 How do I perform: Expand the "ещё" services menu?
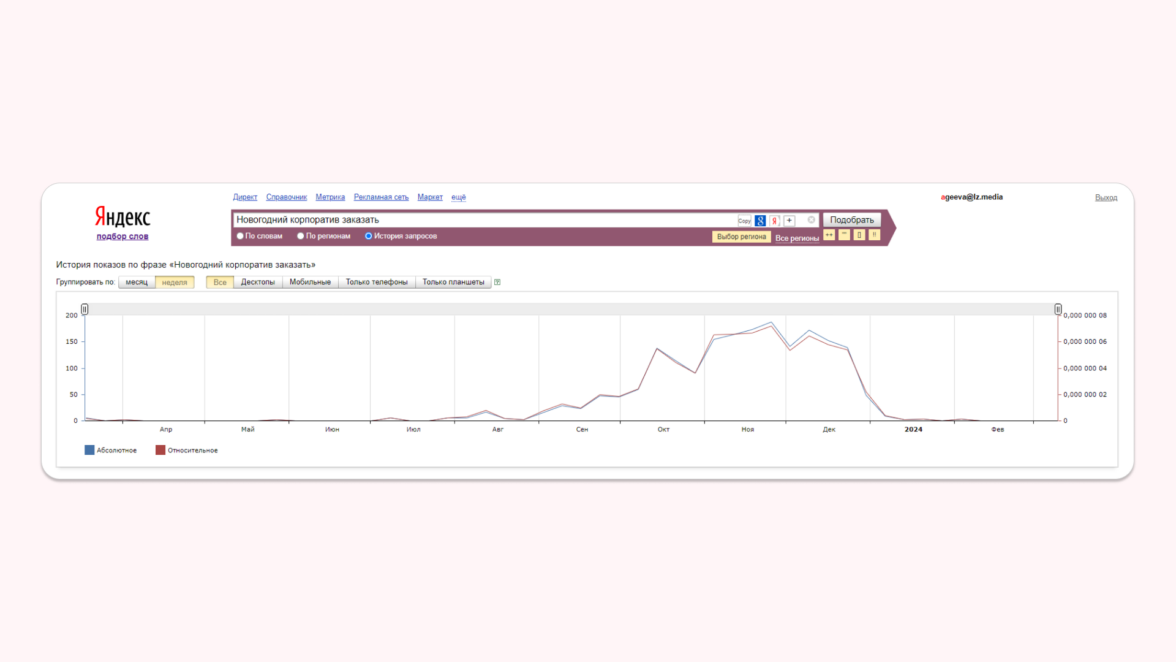(458, 197)
